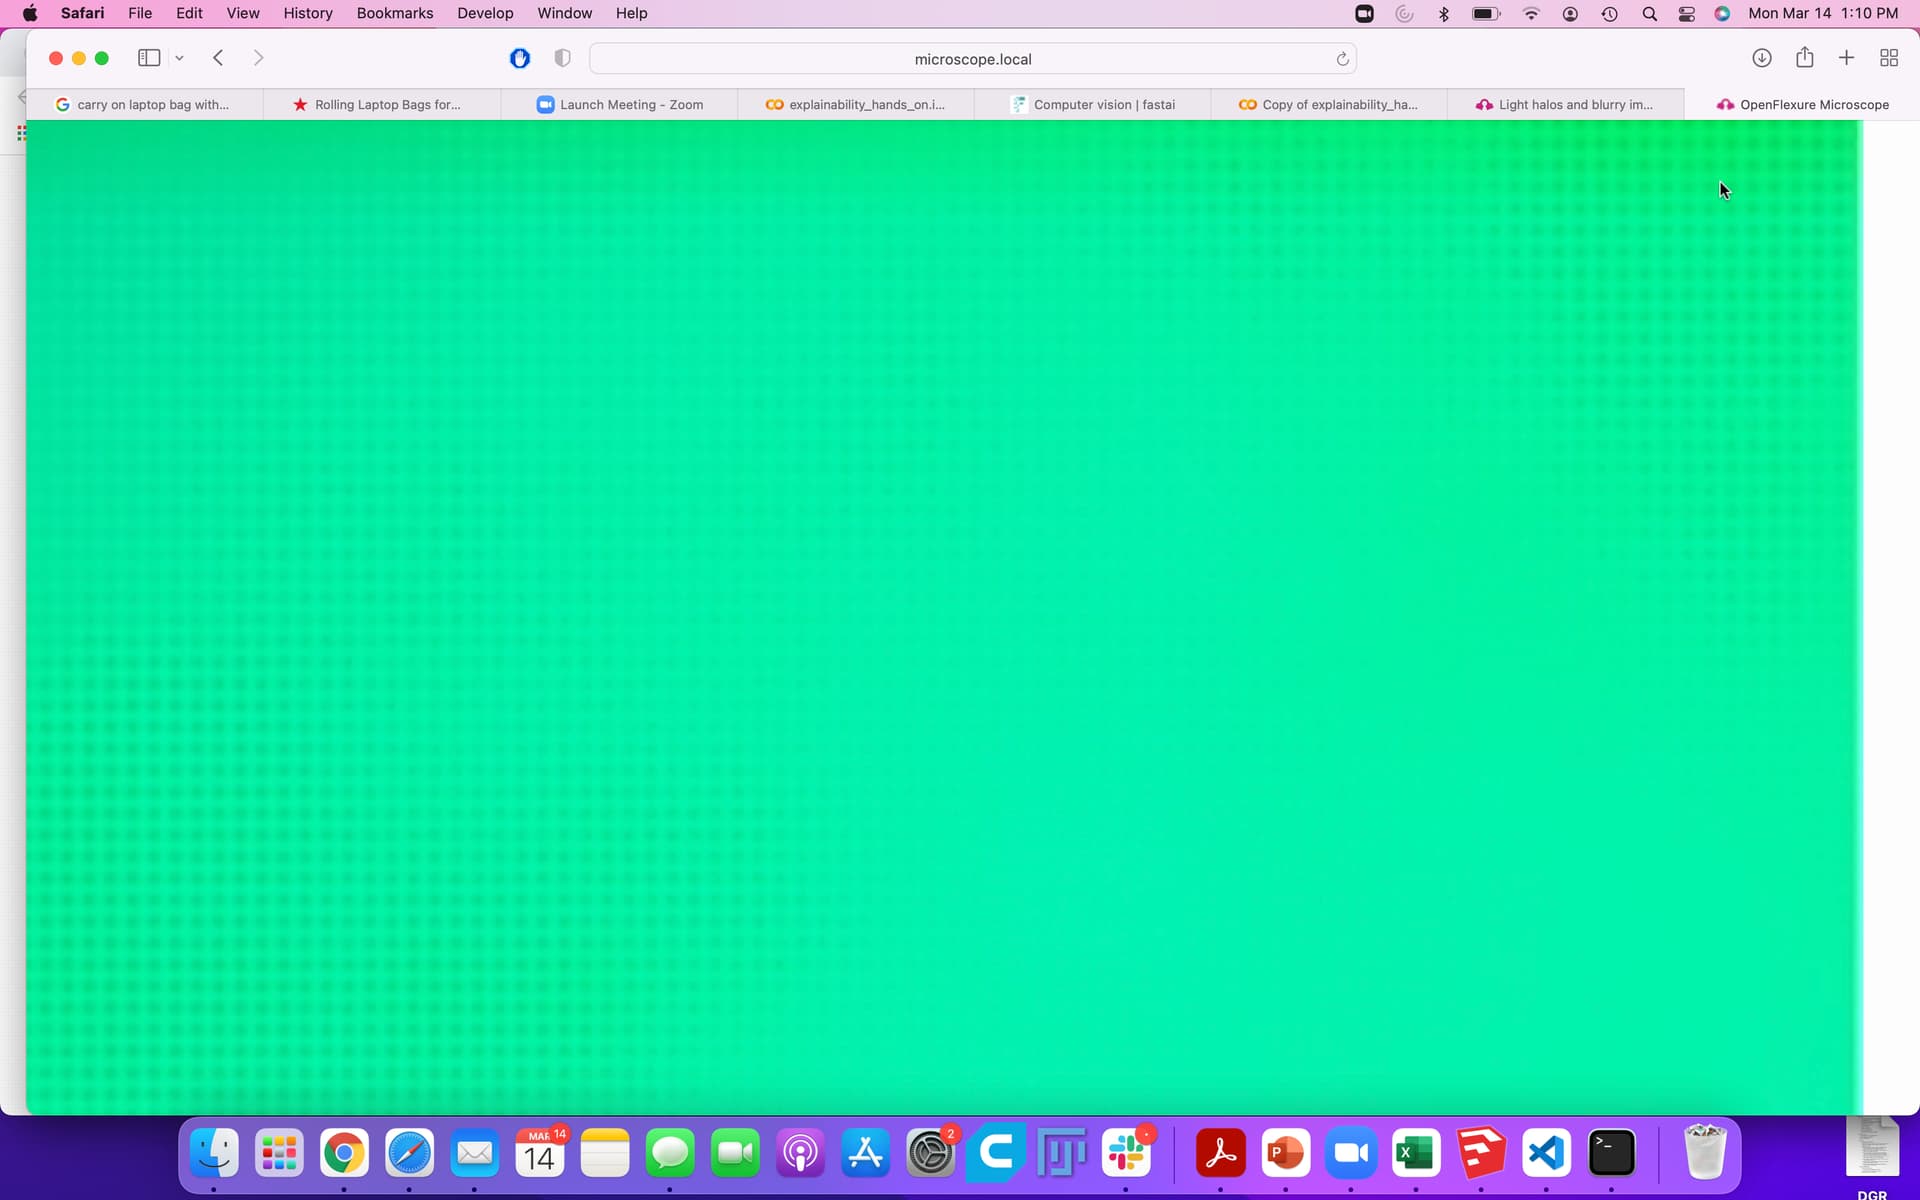This screenshot has height=1200, width=1920.
Task: Show downloads in Safari toolbar
Action: [x=1762, y=58]
